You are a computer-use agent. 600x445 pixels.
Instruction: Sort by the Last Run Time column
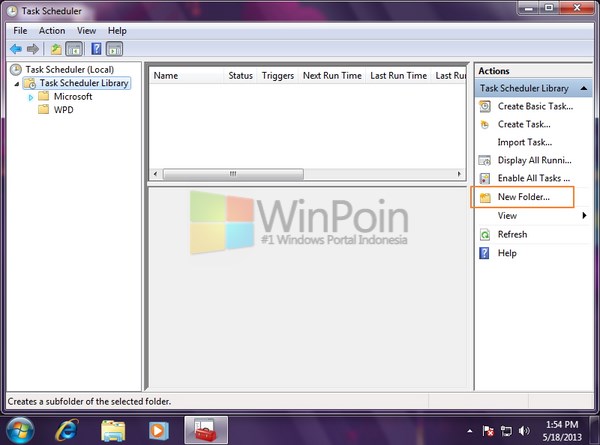(398, 75)
